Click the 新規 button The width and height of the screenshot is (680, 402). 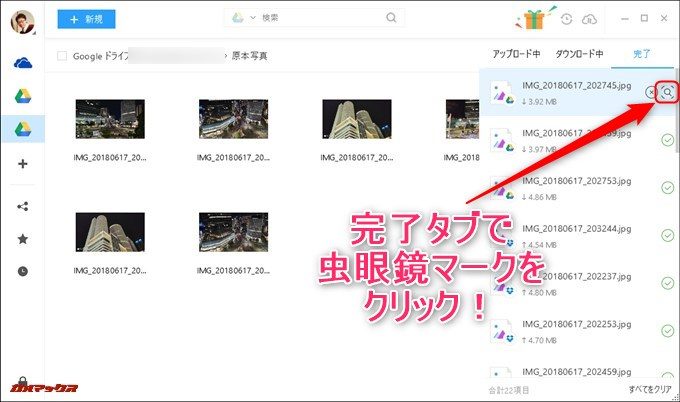point(86,19)
